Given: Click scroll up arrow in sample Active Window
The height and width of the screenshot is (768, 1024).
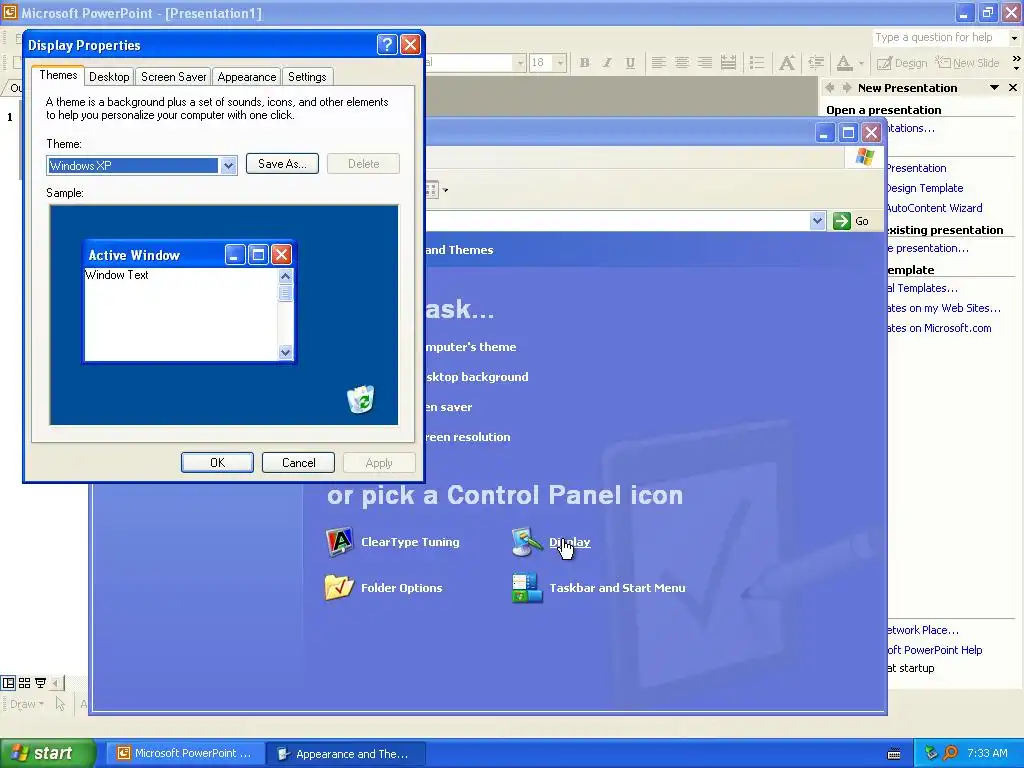Looking at the screenshot, I should (x=285, y=276).
